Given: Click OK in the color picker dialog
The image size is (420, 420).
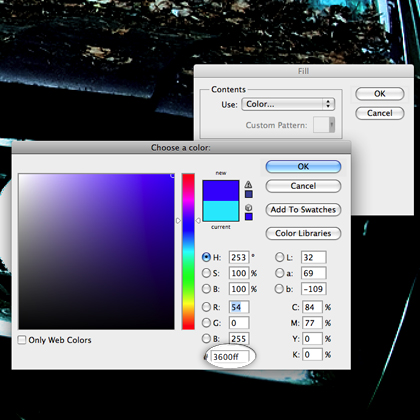Looking at the screenshot, I should [303, 166].
